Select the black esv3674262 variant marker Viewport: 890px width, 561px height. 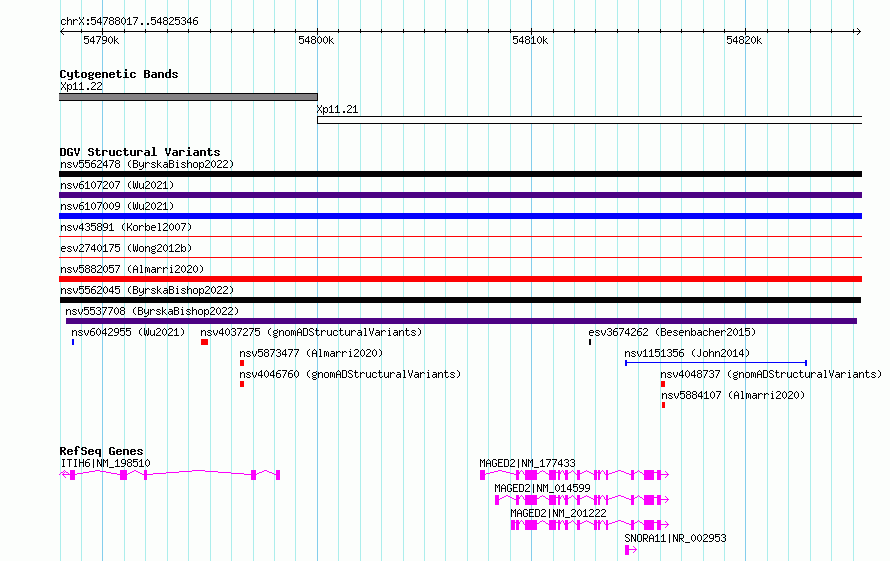point(590,342)
